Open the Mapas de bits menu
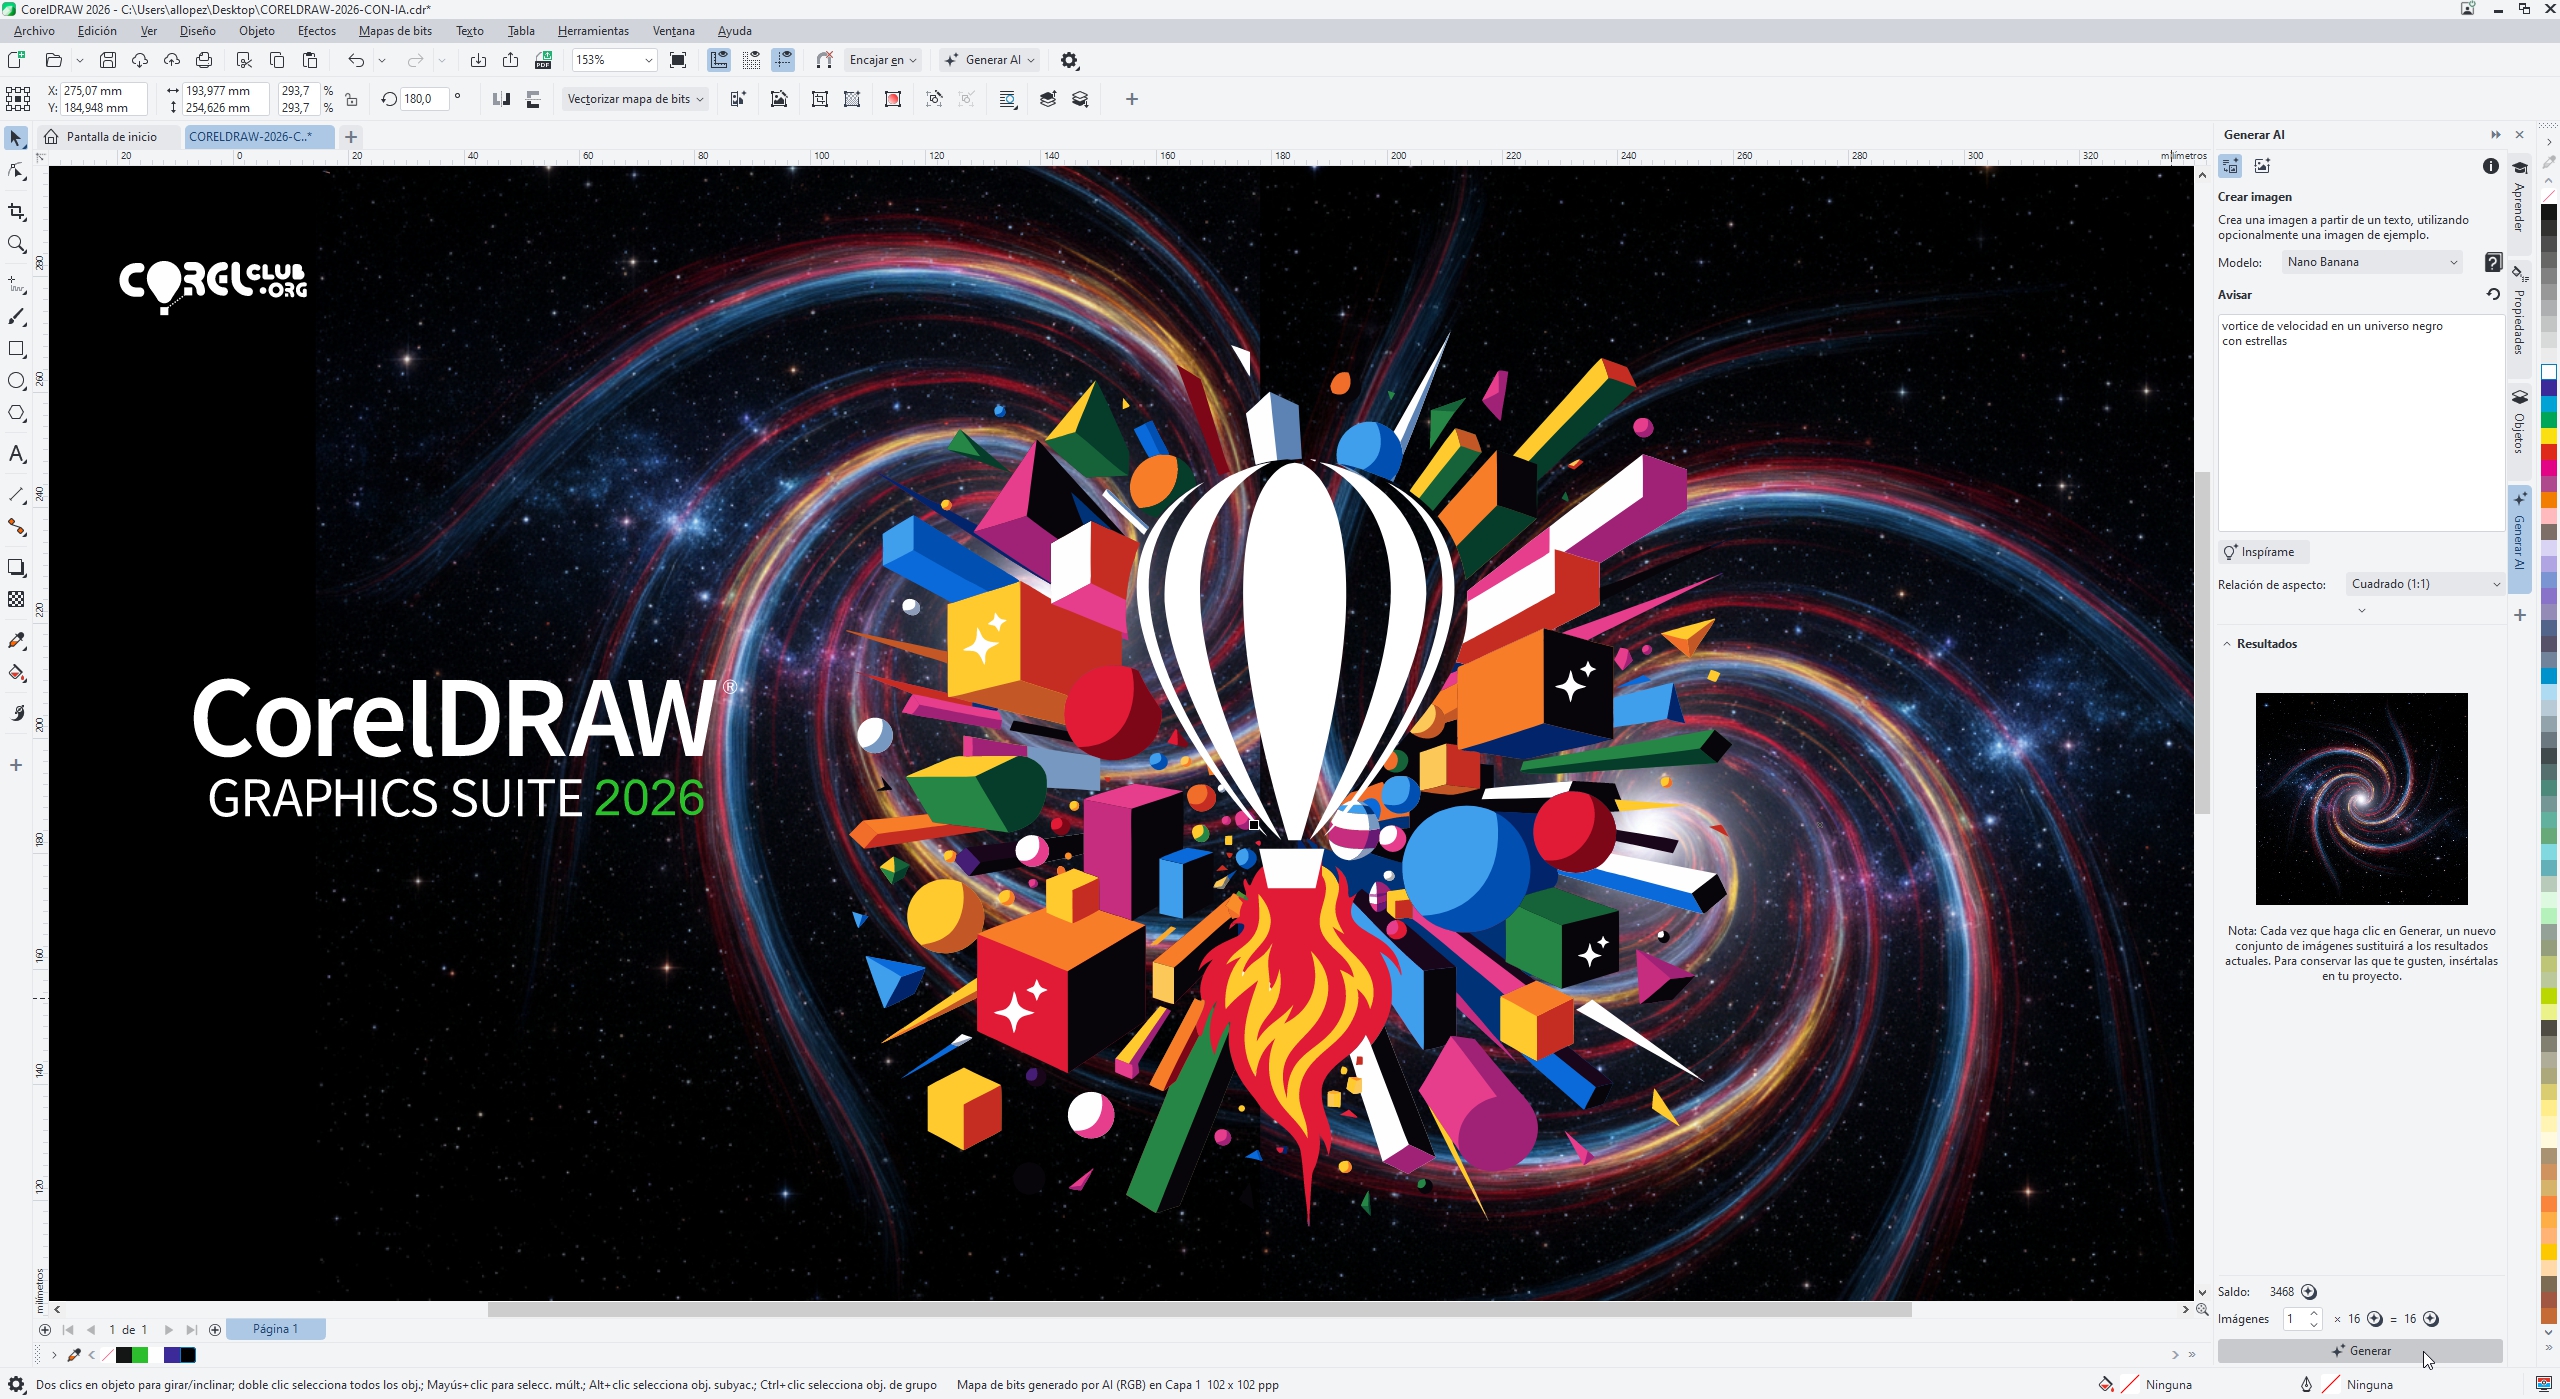 click(x=395, y=31)
